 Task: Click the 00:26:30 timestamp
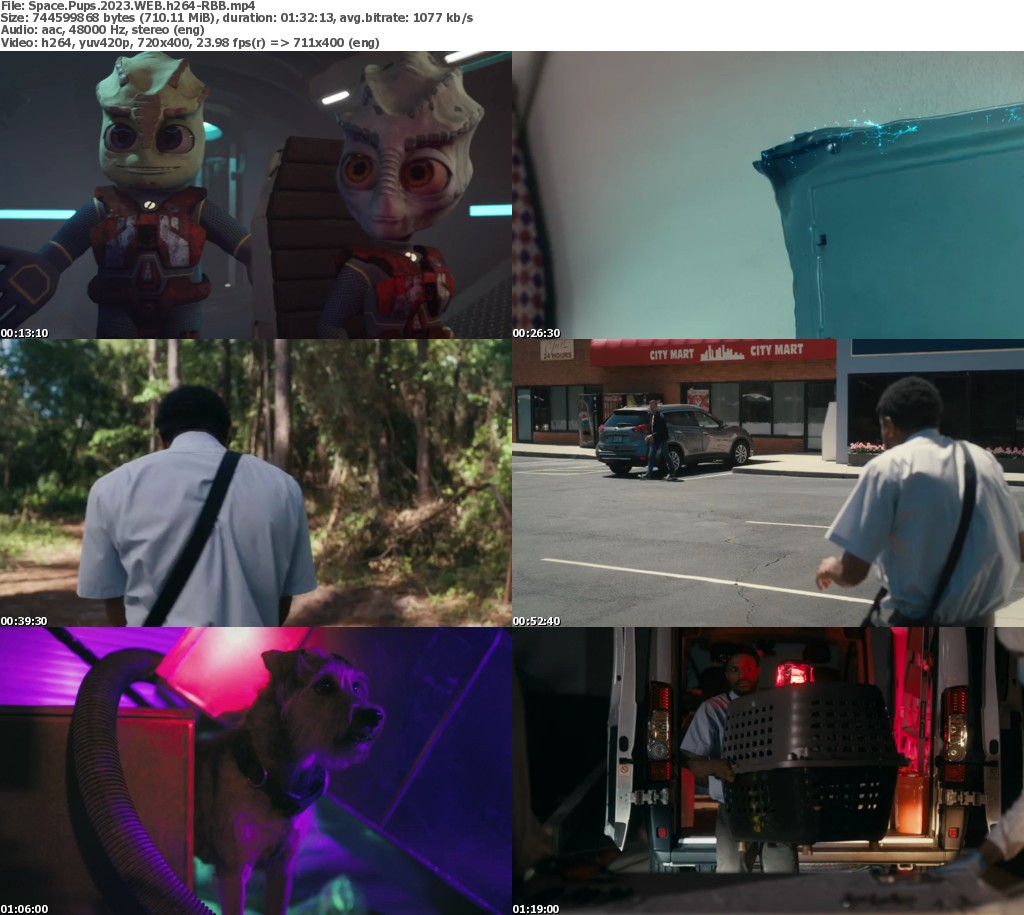(536, 333)
